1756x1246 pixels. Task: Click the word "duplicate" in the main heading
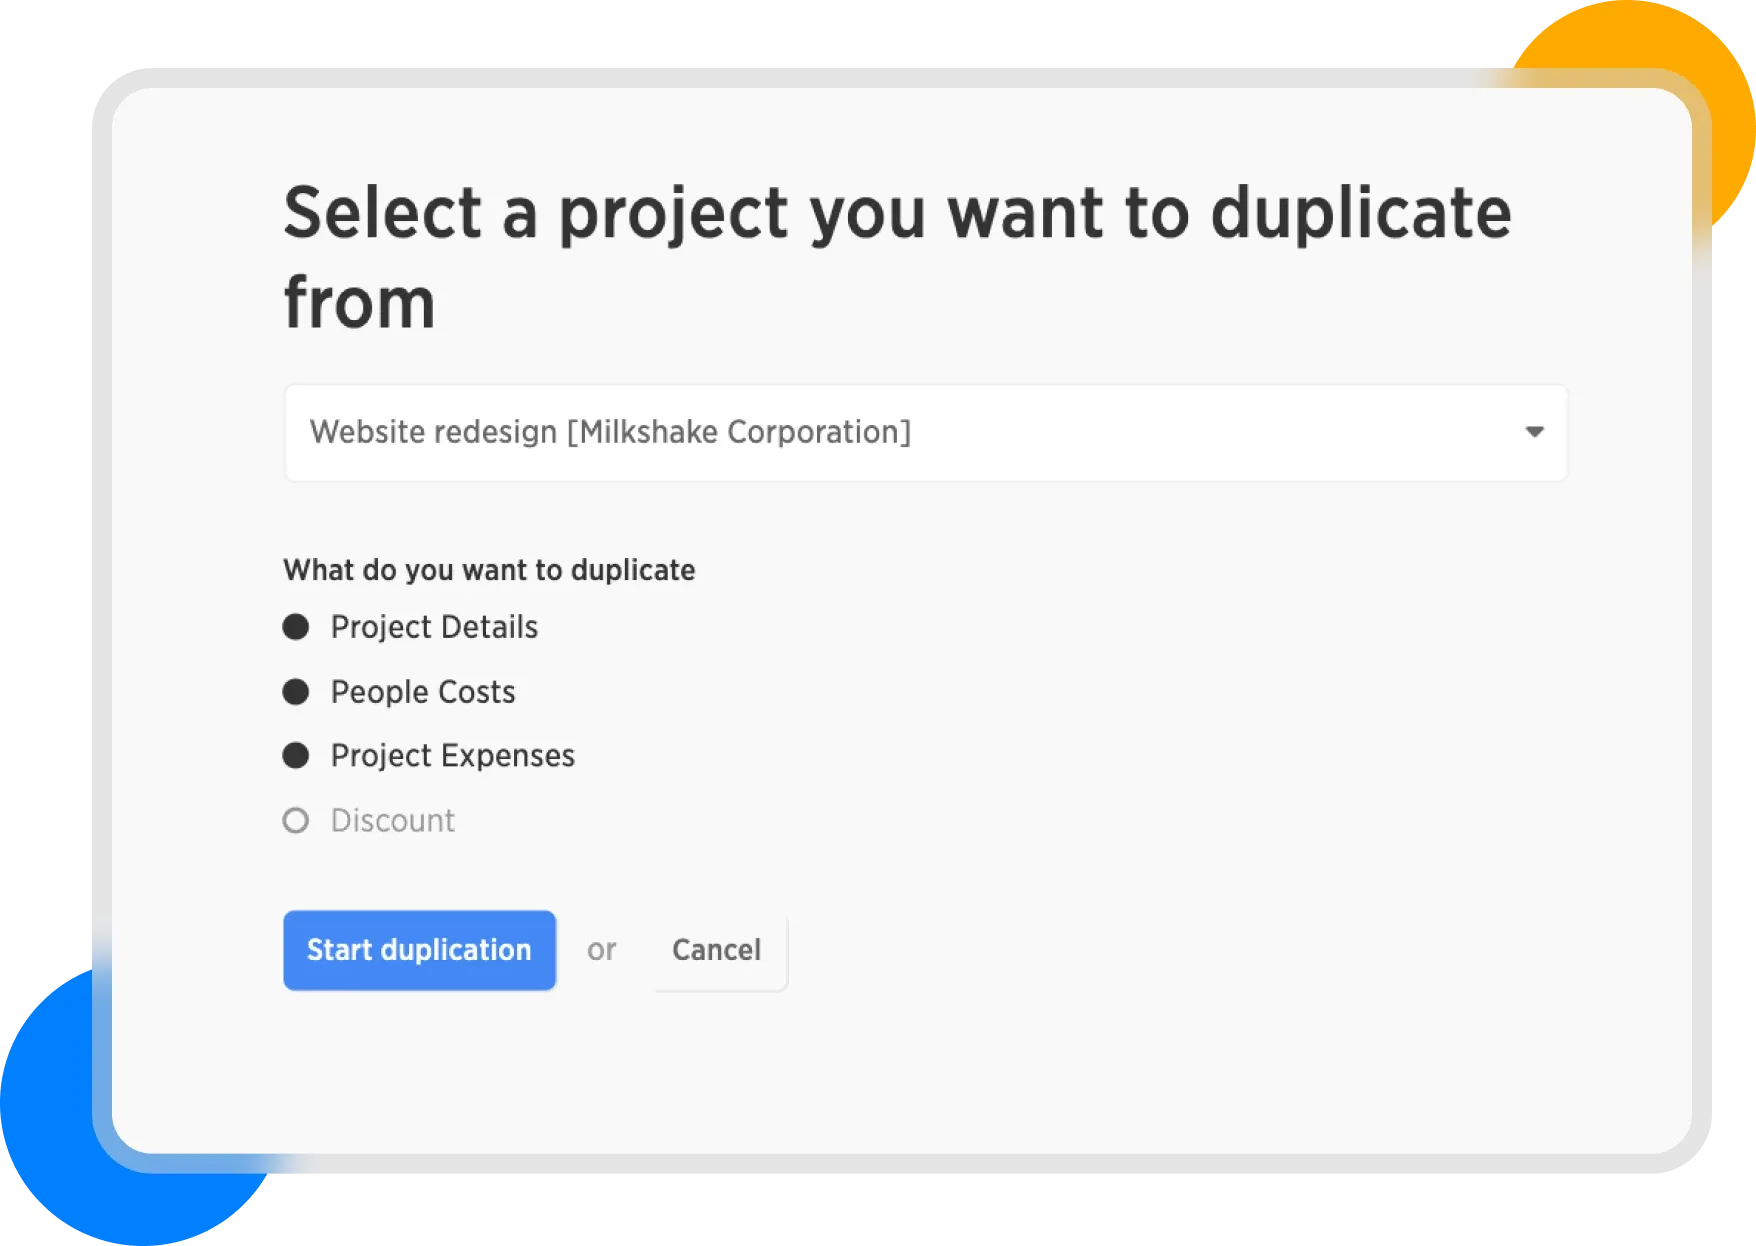click(1360, 214)
